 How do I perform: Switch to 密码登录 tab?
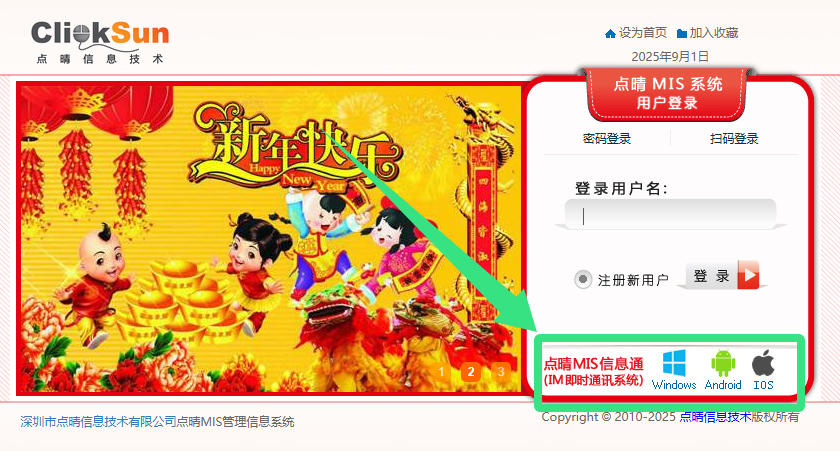tap(606, 139)
